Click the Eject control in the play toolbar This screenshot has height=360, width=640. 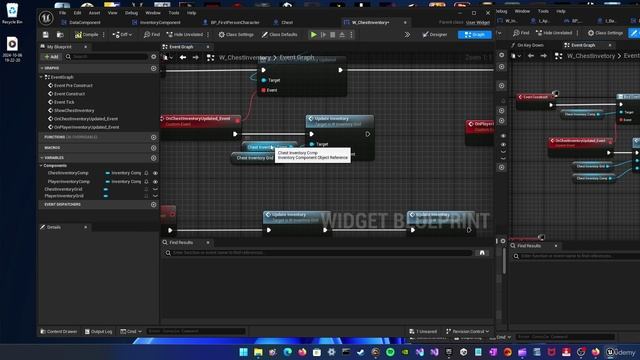tap(342, 35)
